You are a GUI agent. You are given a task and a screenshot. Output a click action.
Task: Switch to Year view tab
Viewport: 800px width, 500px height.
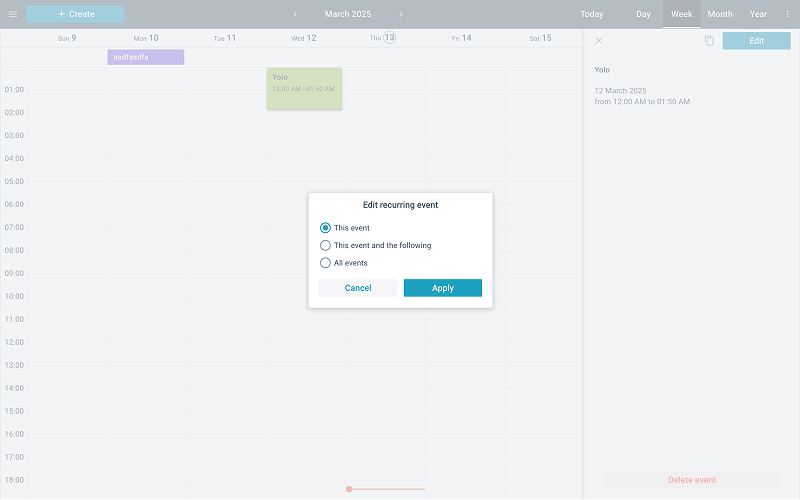(x=758, y=14)
